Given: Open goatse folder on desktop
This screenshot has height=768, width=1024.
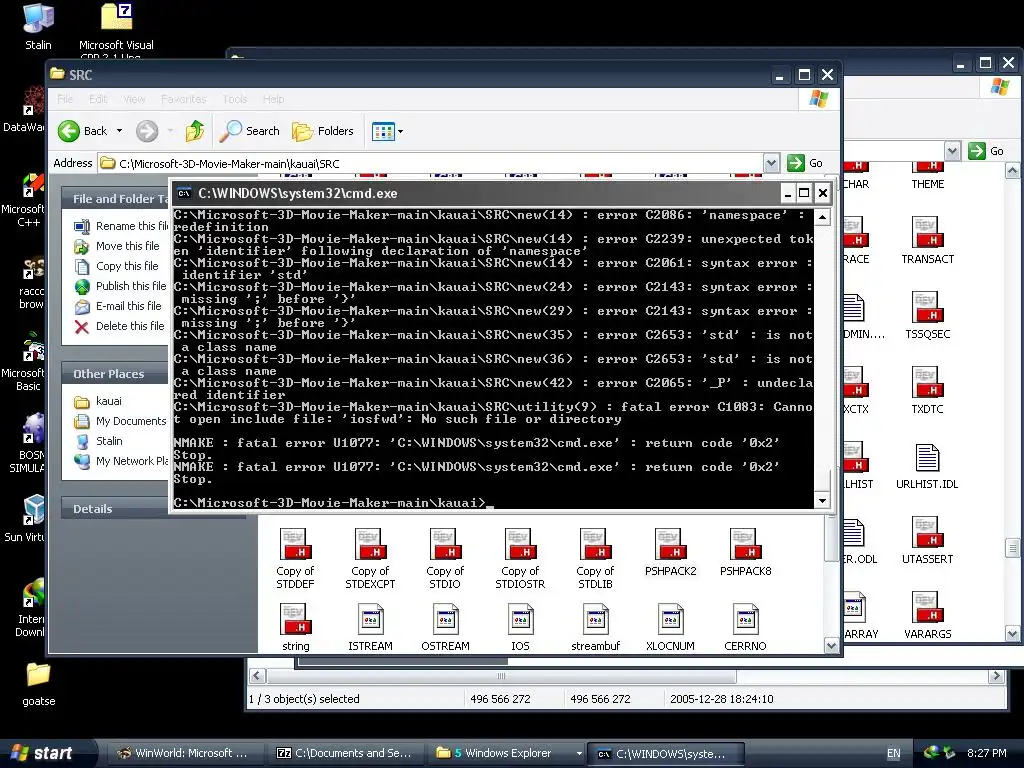Looking at the screenshot, I should [x=39, y=684].
